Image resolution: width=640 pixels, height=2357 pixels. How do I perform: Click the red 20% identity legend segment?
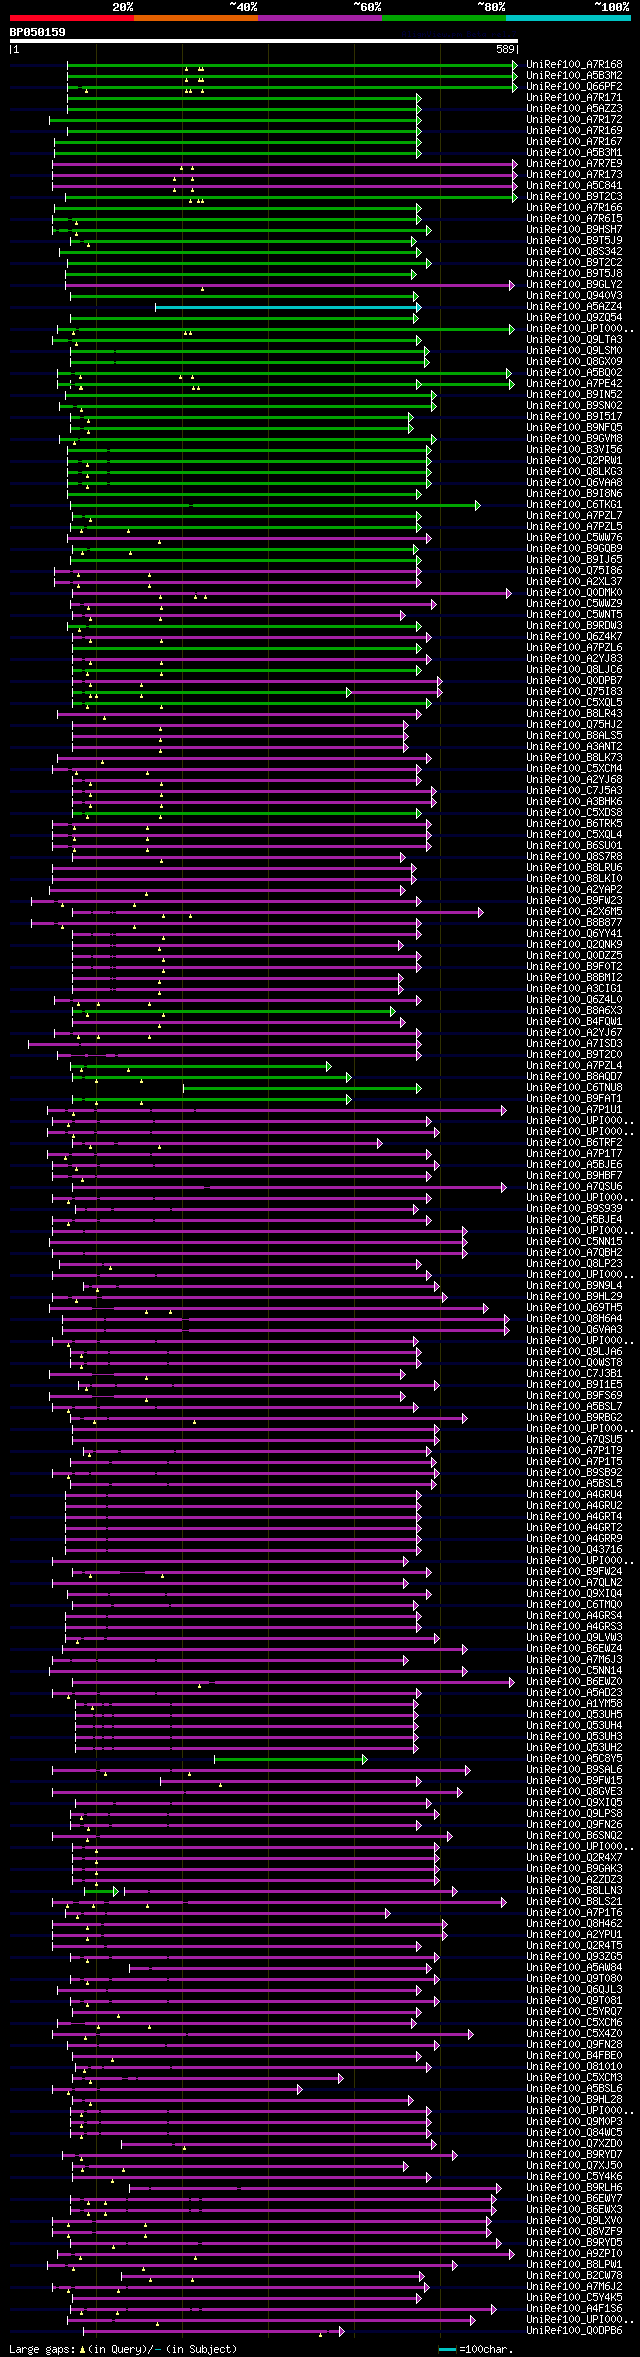(x=72, y=18)
